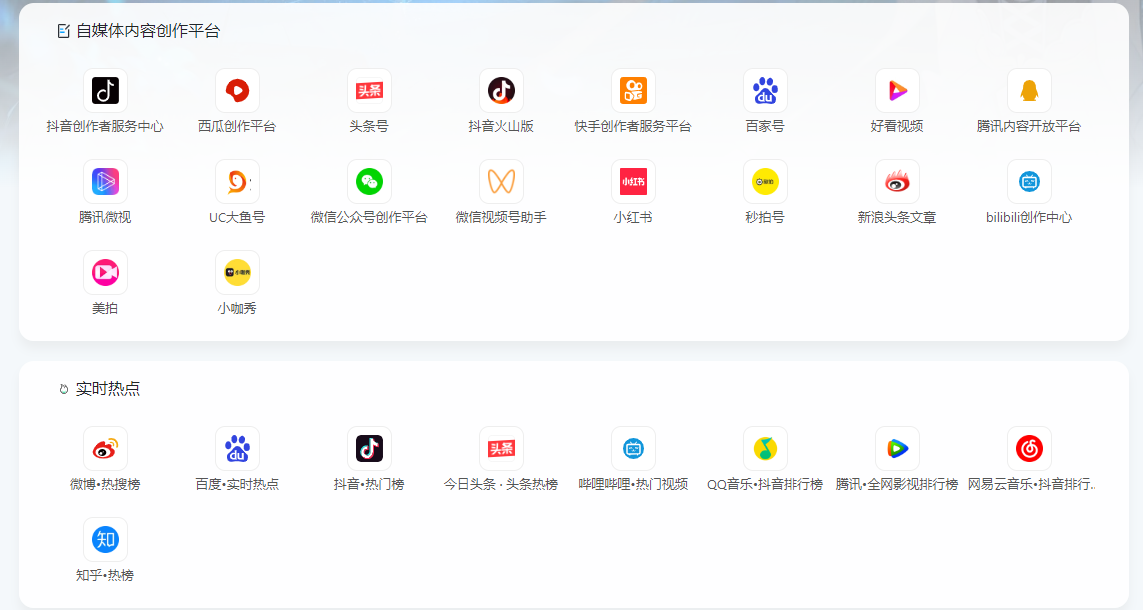Click the 实时热点 section heading

pos(108,388)
